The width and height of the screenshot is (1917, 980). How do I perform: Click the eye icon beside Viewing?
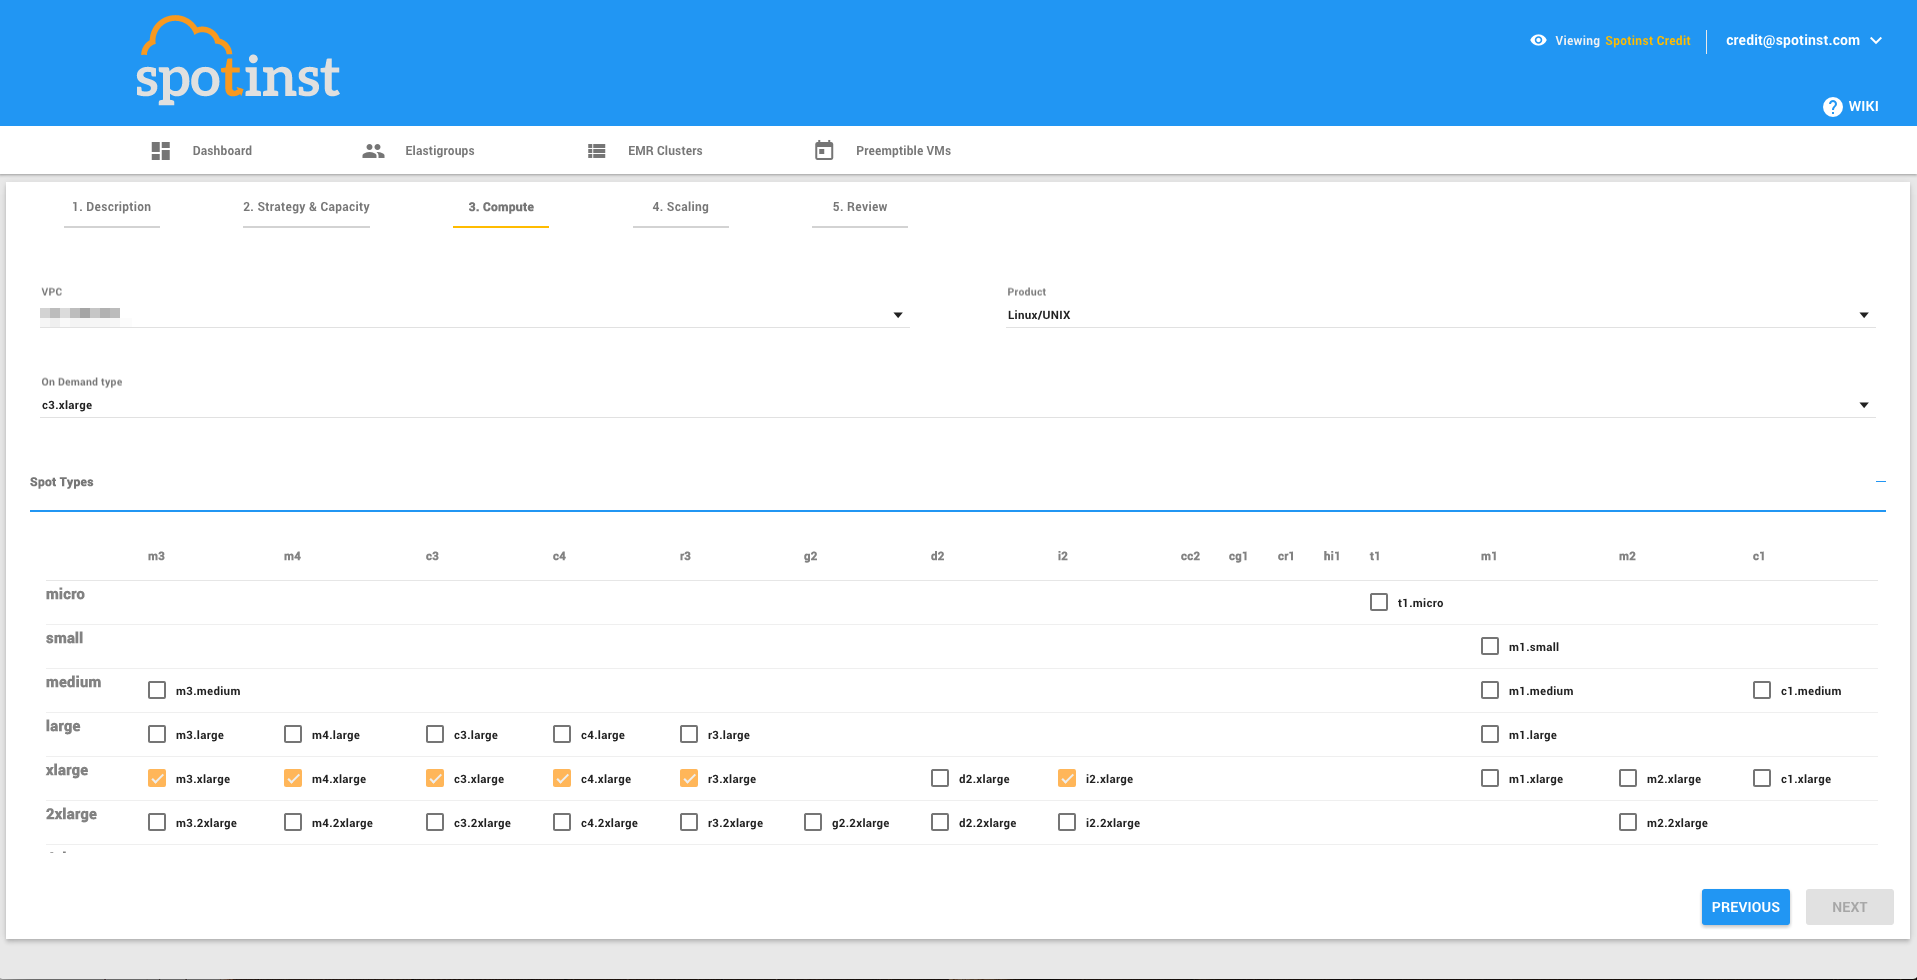[1538, 41]
